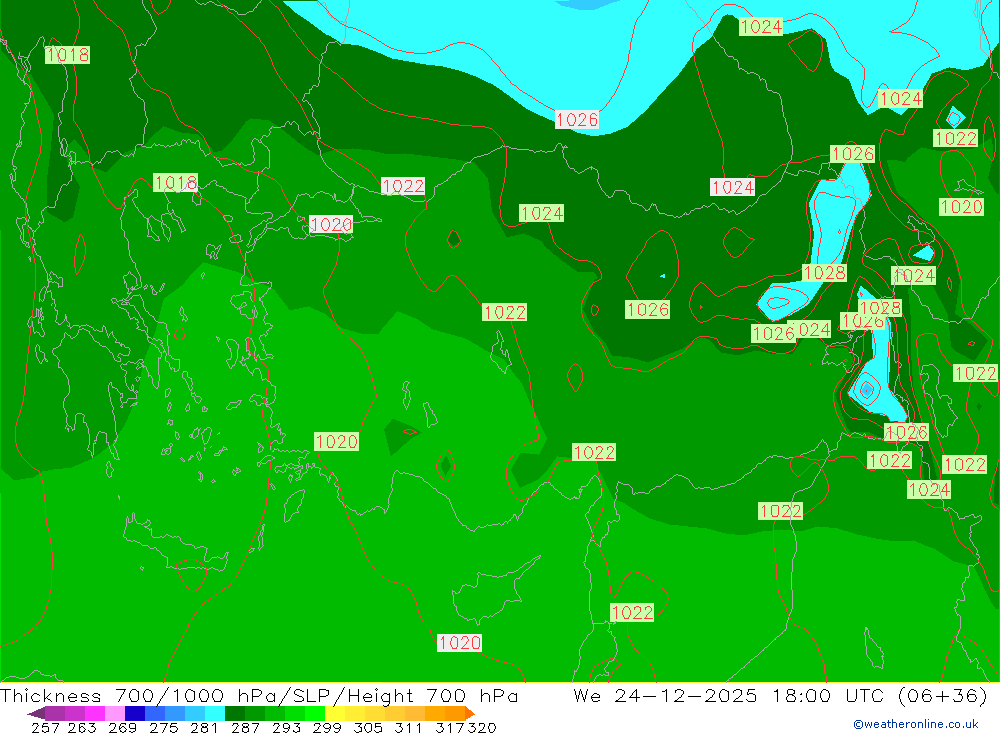Click the 281 legend value
The image size is (1000, 733).
(x=204, y=727)
